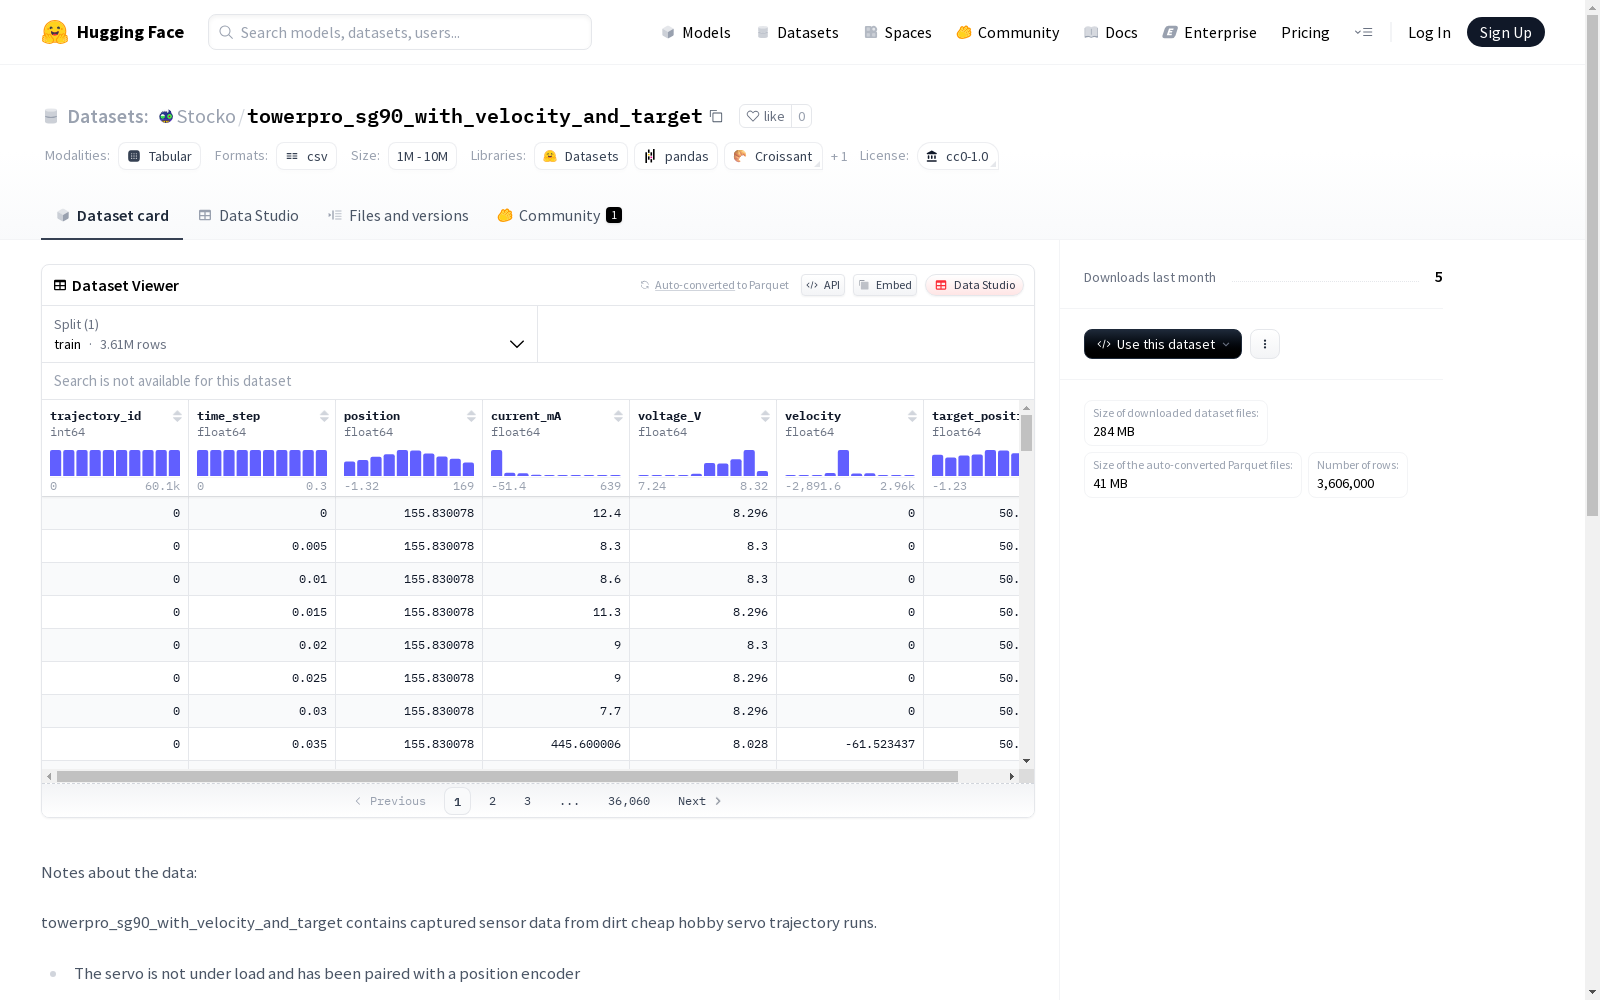
Task: Click the Hugging Face logo icon
Action: (55, 32)
